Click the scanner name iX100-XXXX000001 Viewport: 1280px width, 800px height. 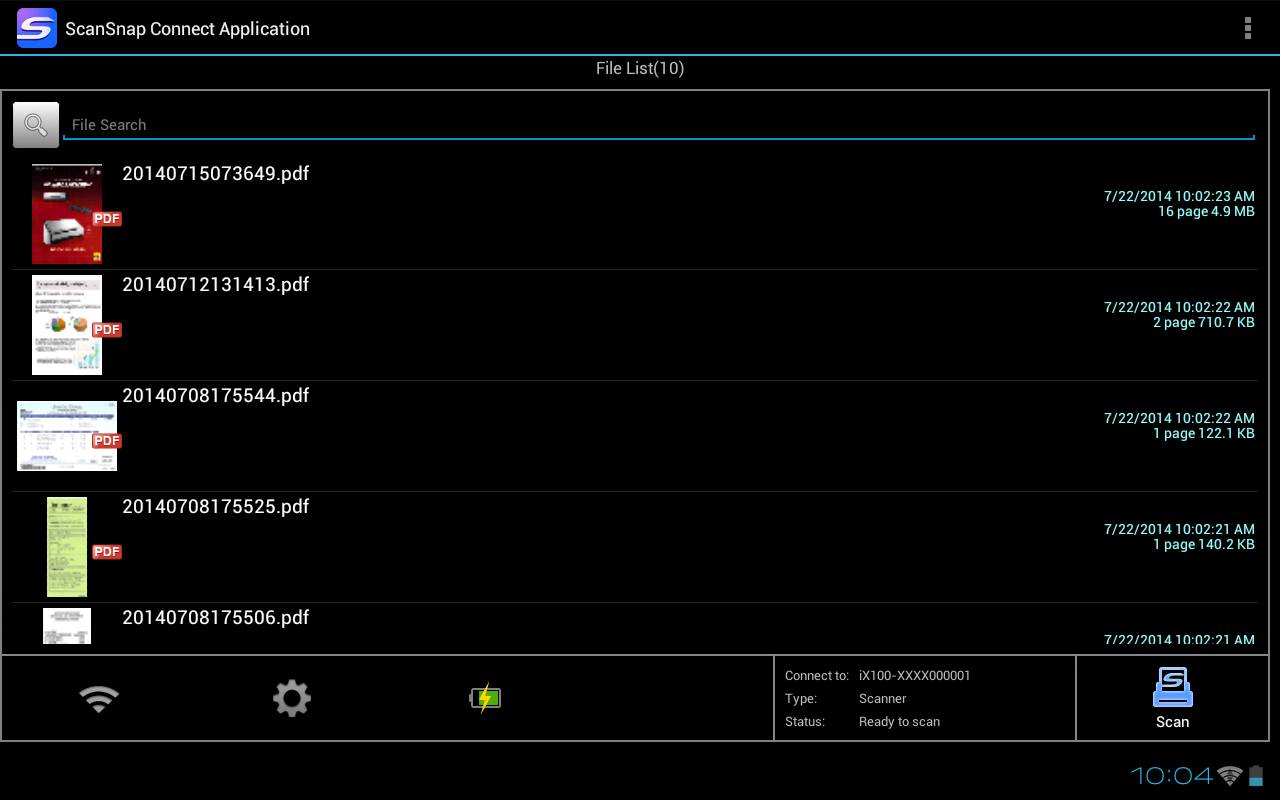[x=915, y=676]
